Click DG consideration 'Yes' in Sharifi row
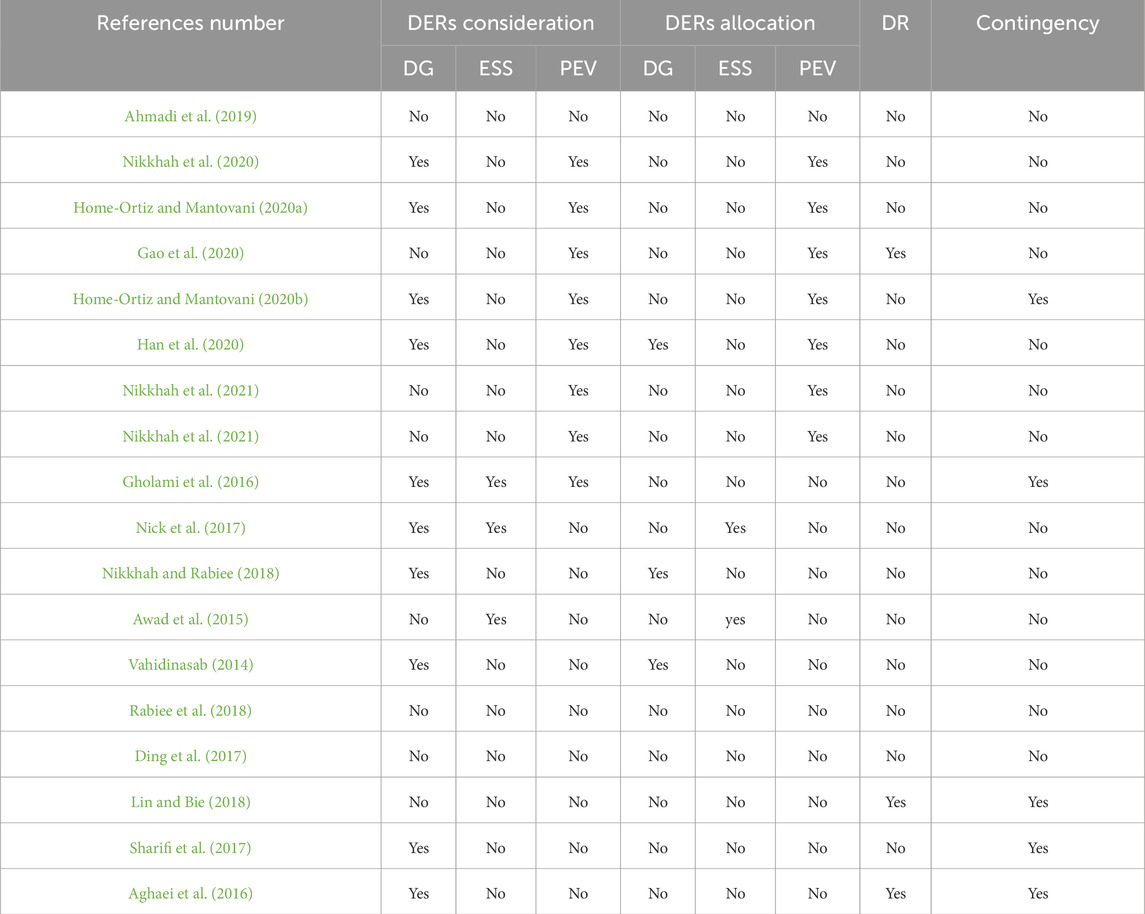 coord(418,848)
